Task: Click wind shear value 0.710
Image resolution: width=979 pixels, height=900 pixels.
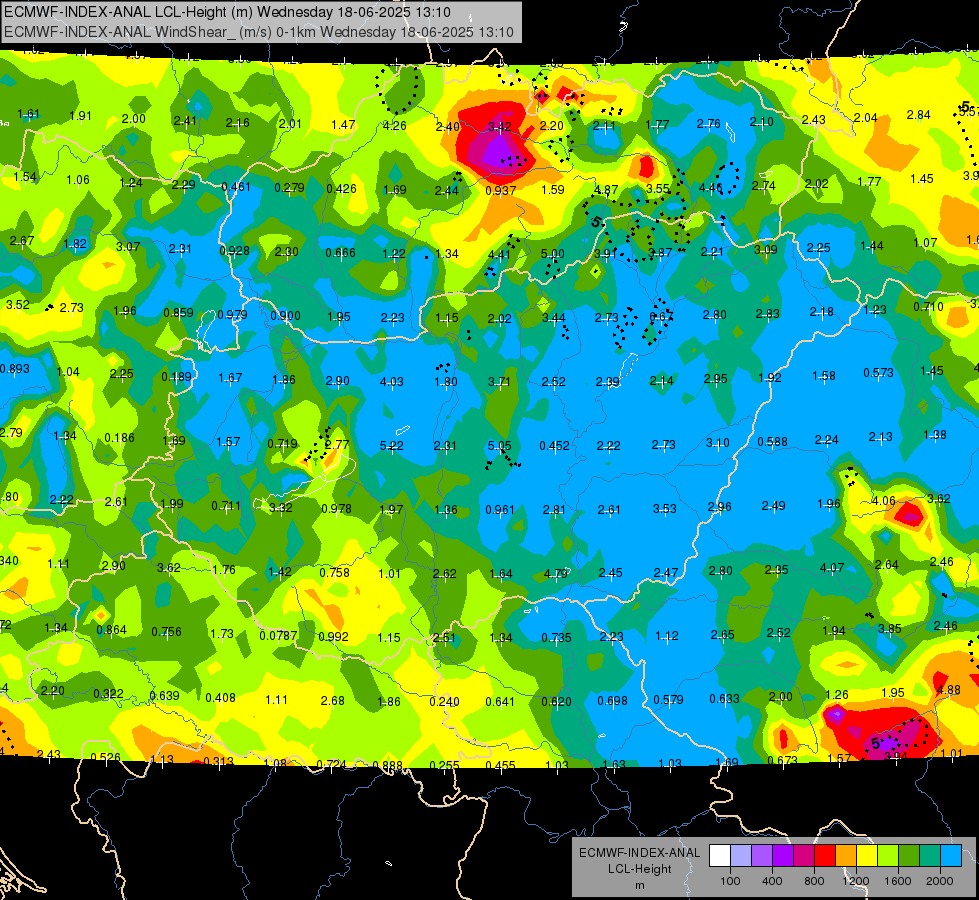Action: 928,307
